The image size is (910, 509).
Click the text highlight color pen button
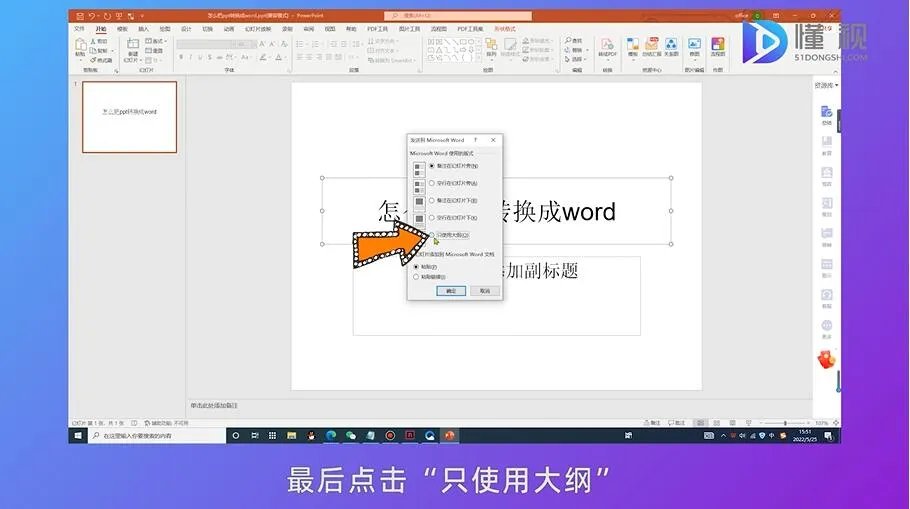pos(263,57)
